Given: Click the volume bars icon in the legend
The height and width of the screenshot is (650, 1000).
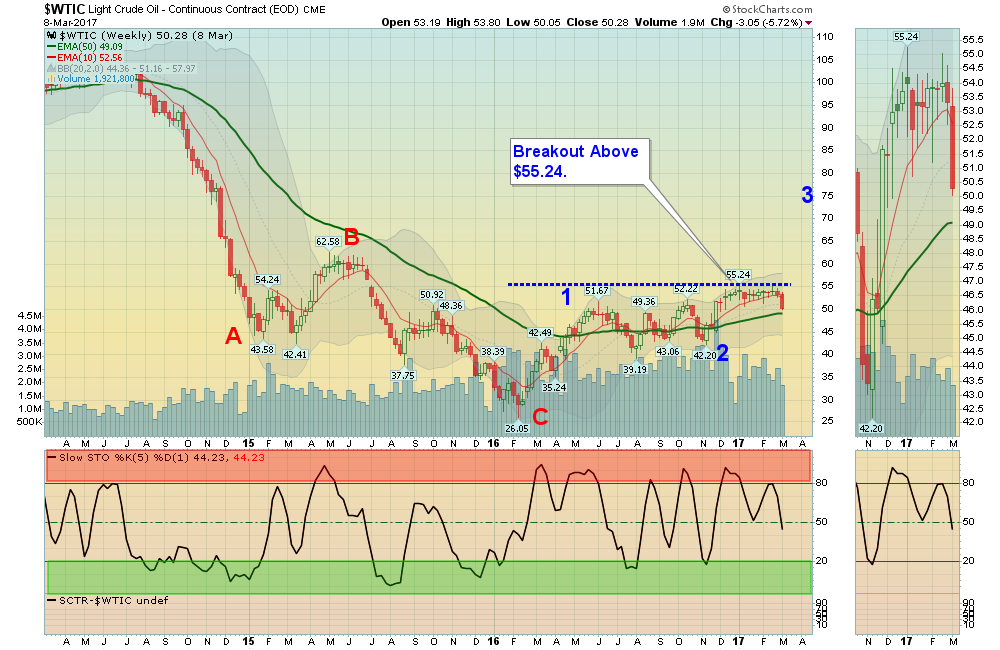Looking at the screenshot, I should [51, 79].
